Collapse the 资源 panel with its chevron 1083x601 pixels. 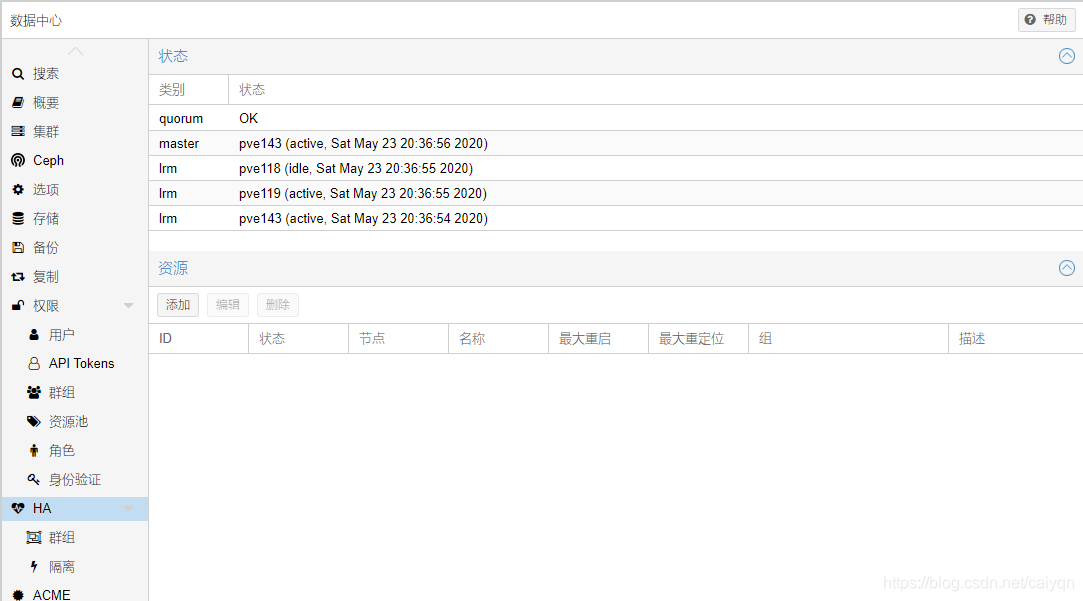1066,268
